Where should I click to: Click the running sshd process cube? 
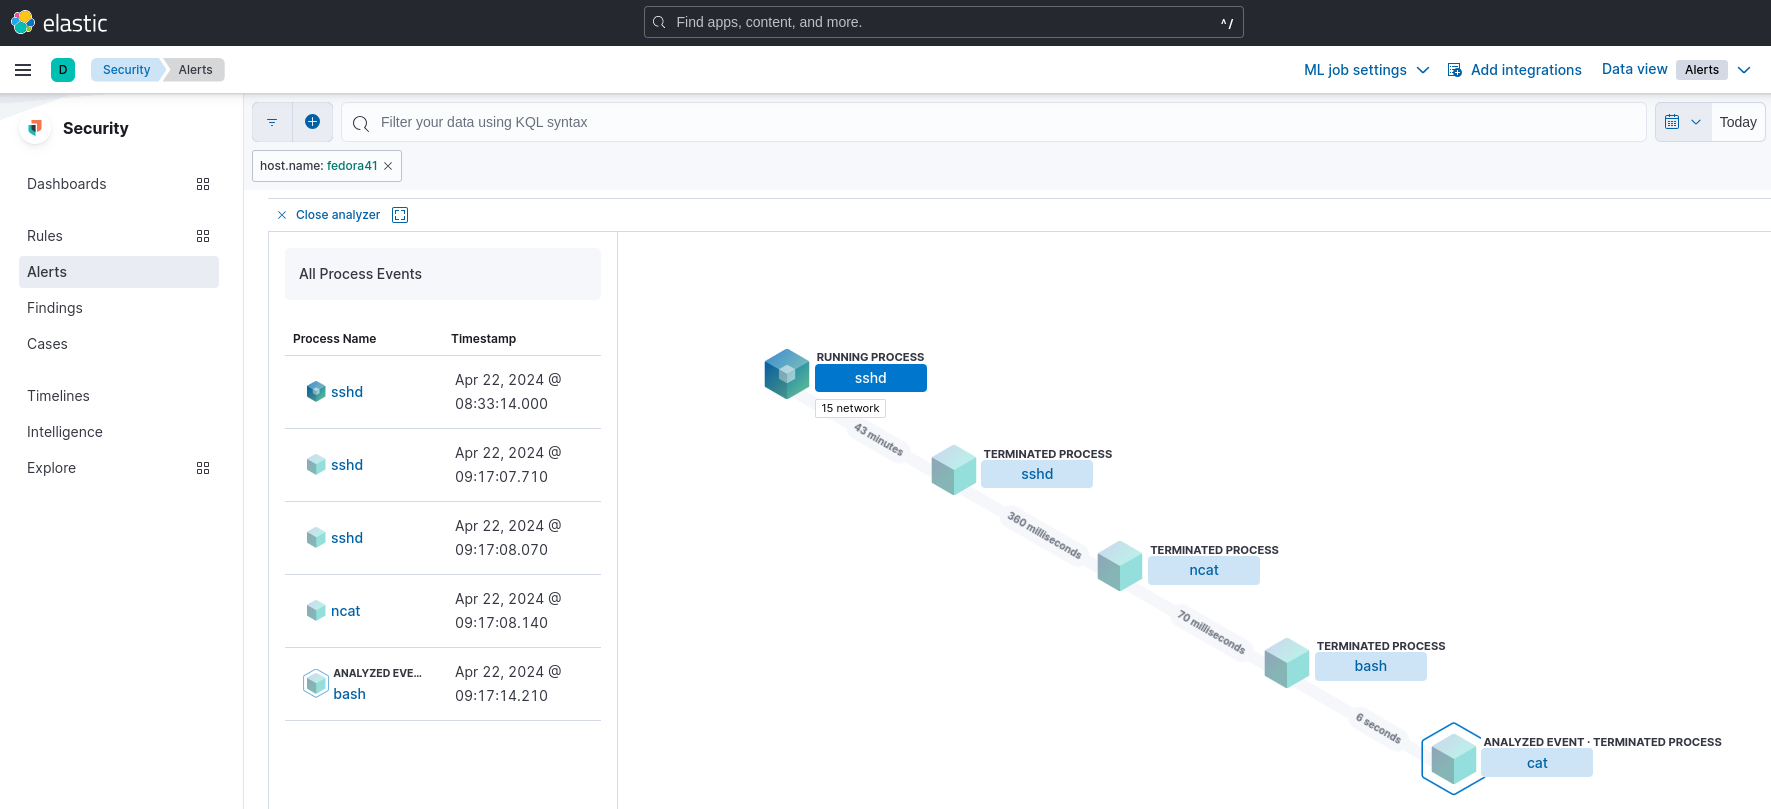coord(787,374)
